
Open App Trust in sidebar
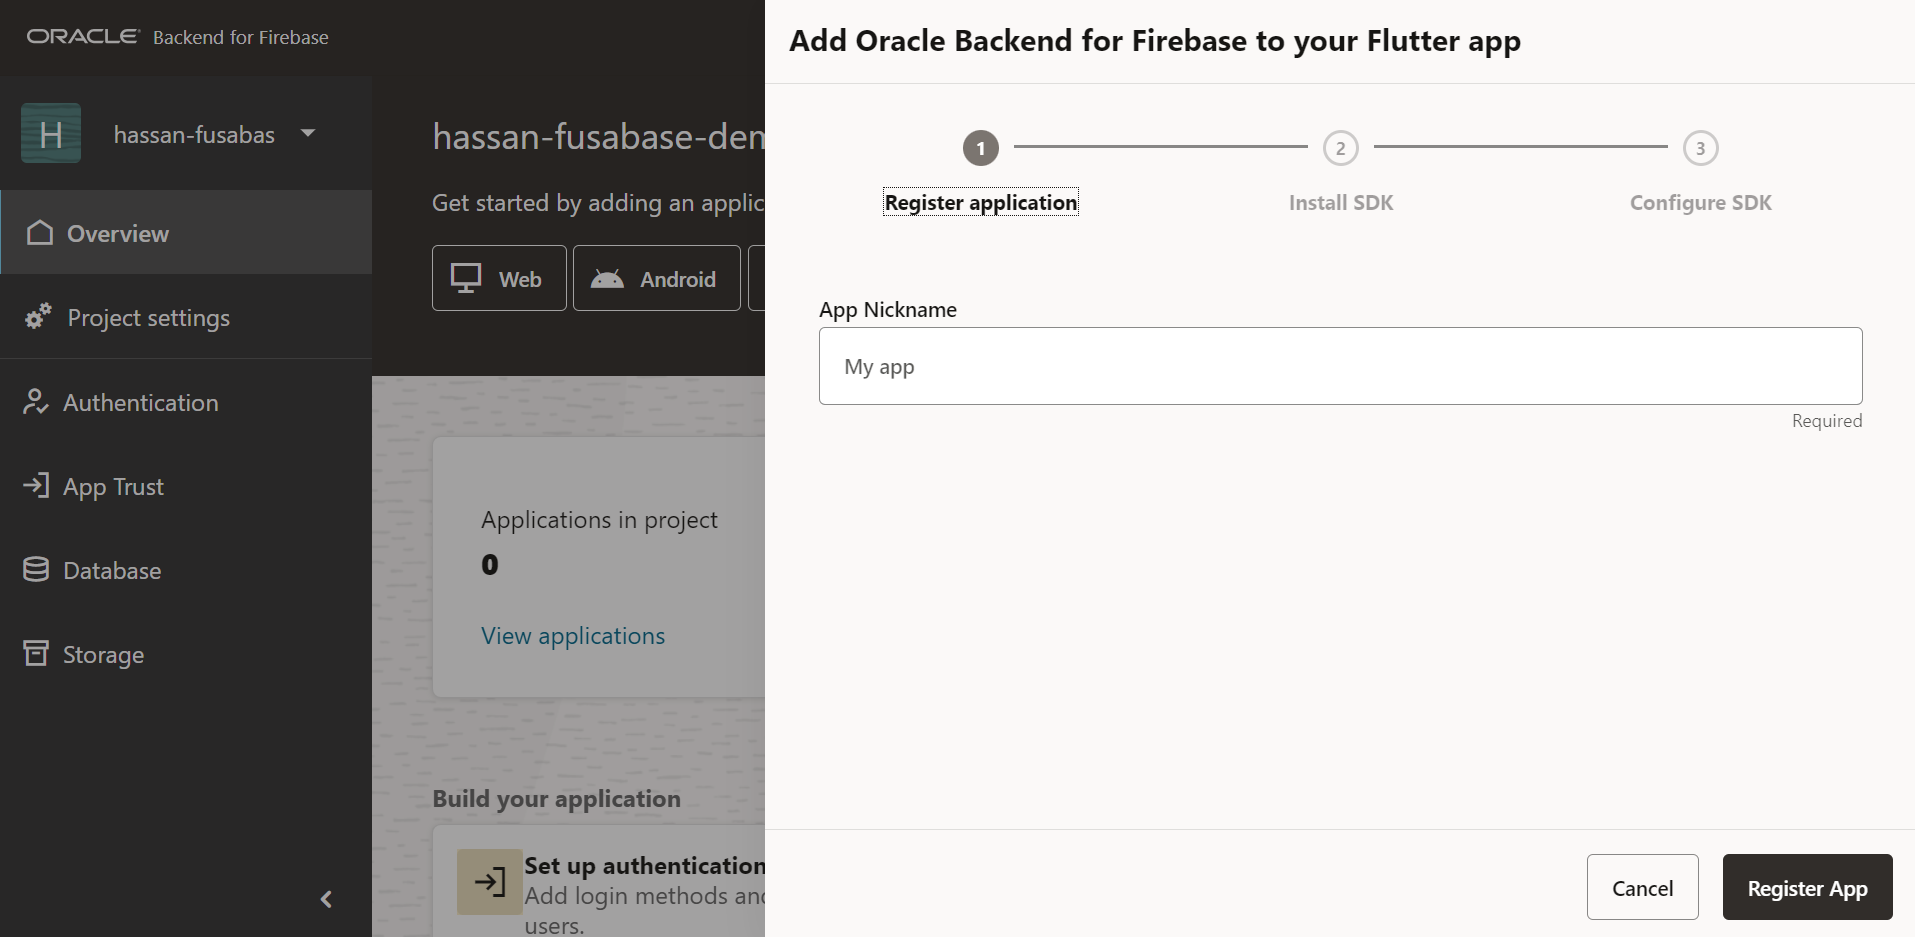click(186, 486)
